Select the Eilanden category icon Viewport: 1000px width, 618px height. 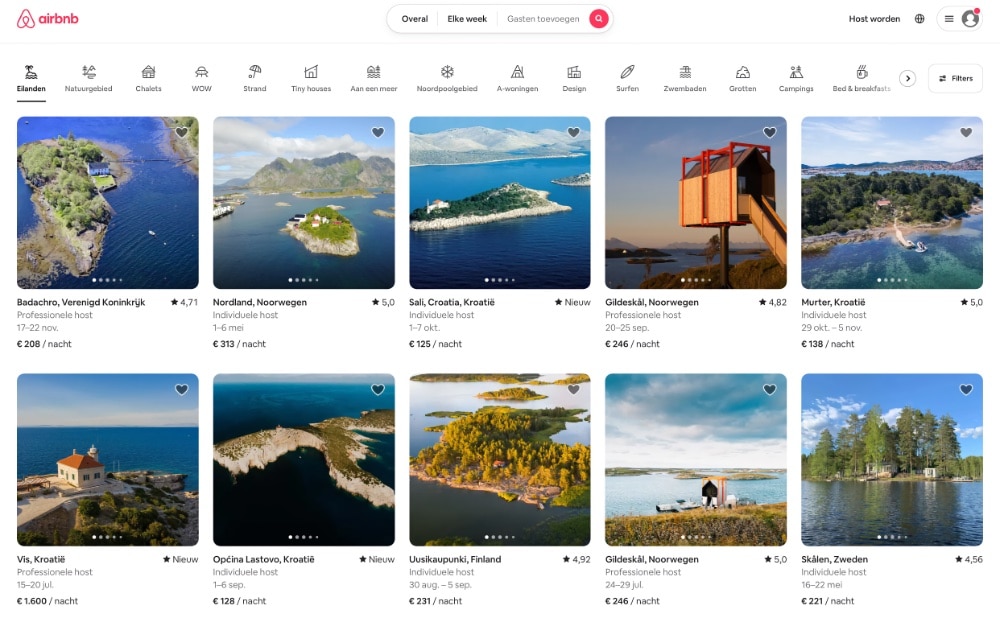[31, 71]
